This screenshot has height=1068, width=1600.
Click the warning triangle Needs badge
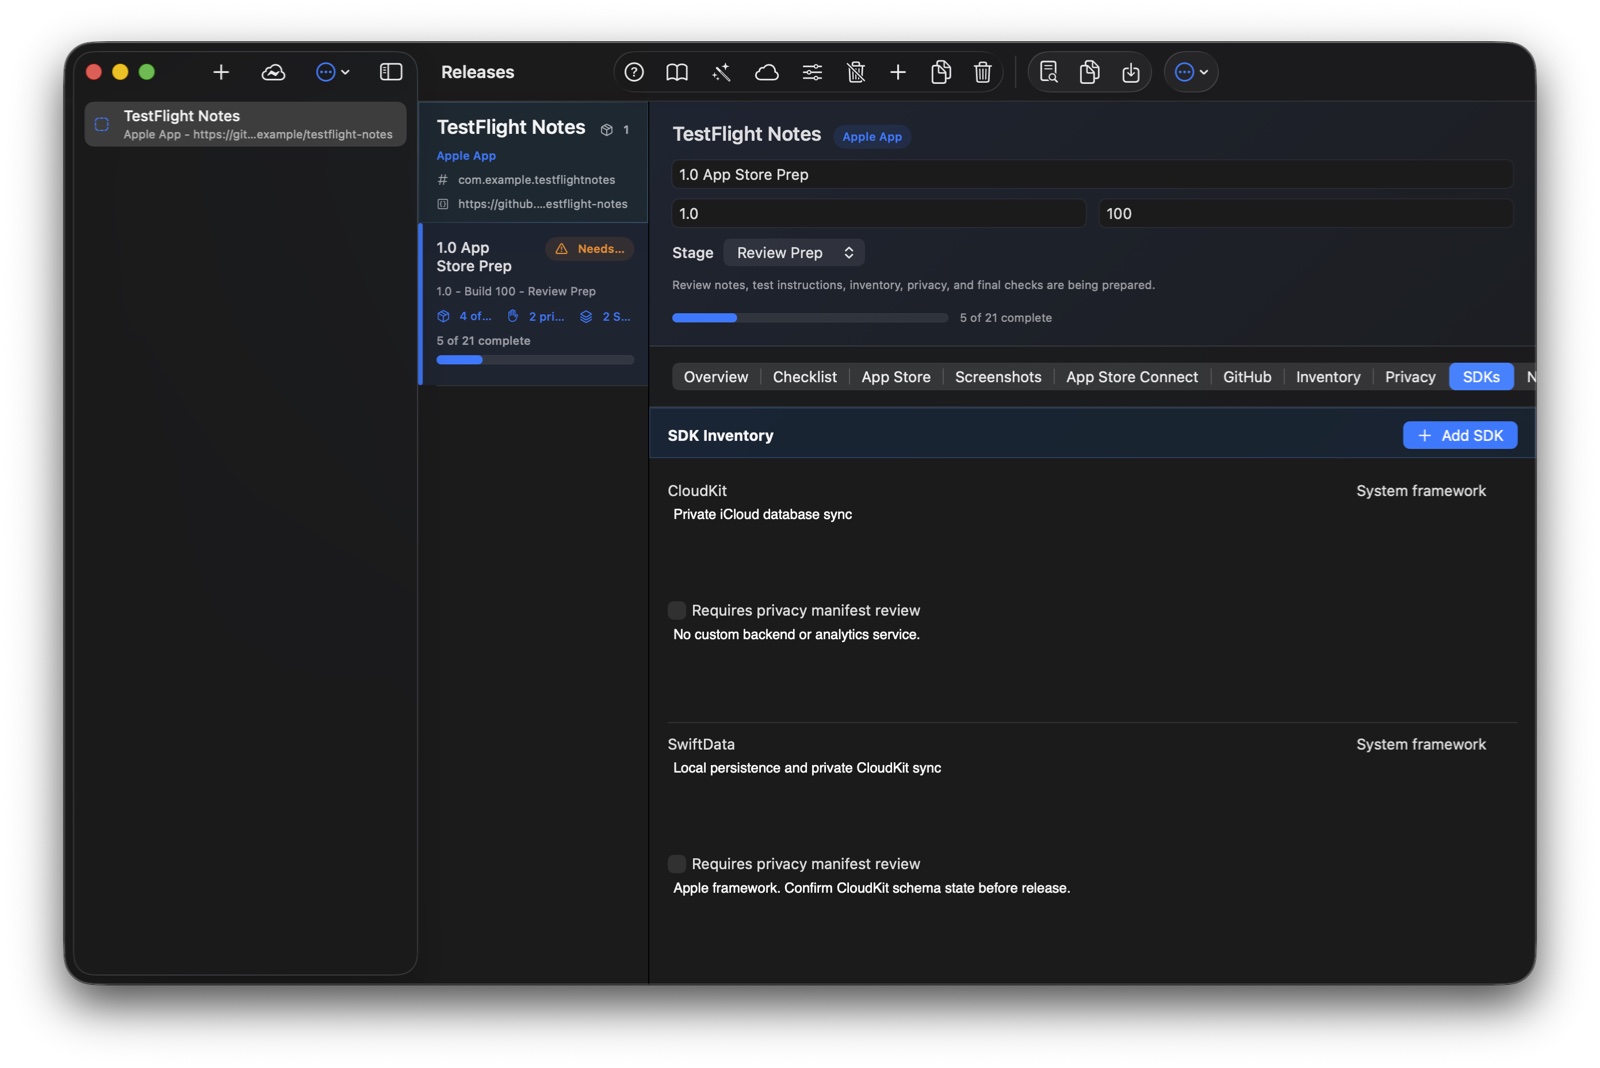point(590,249)
